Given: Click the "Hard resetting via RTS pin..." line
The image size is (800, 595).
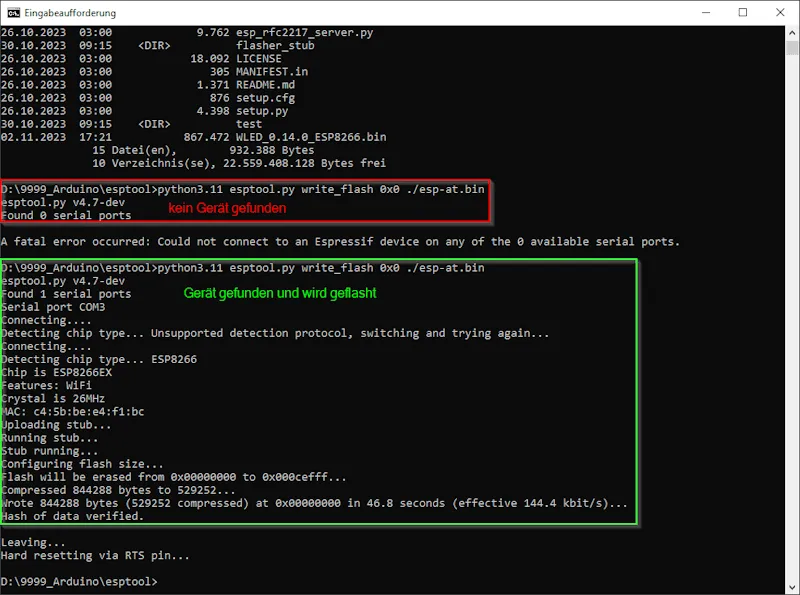Looking at the screenshot, I should tap(95, 555).
